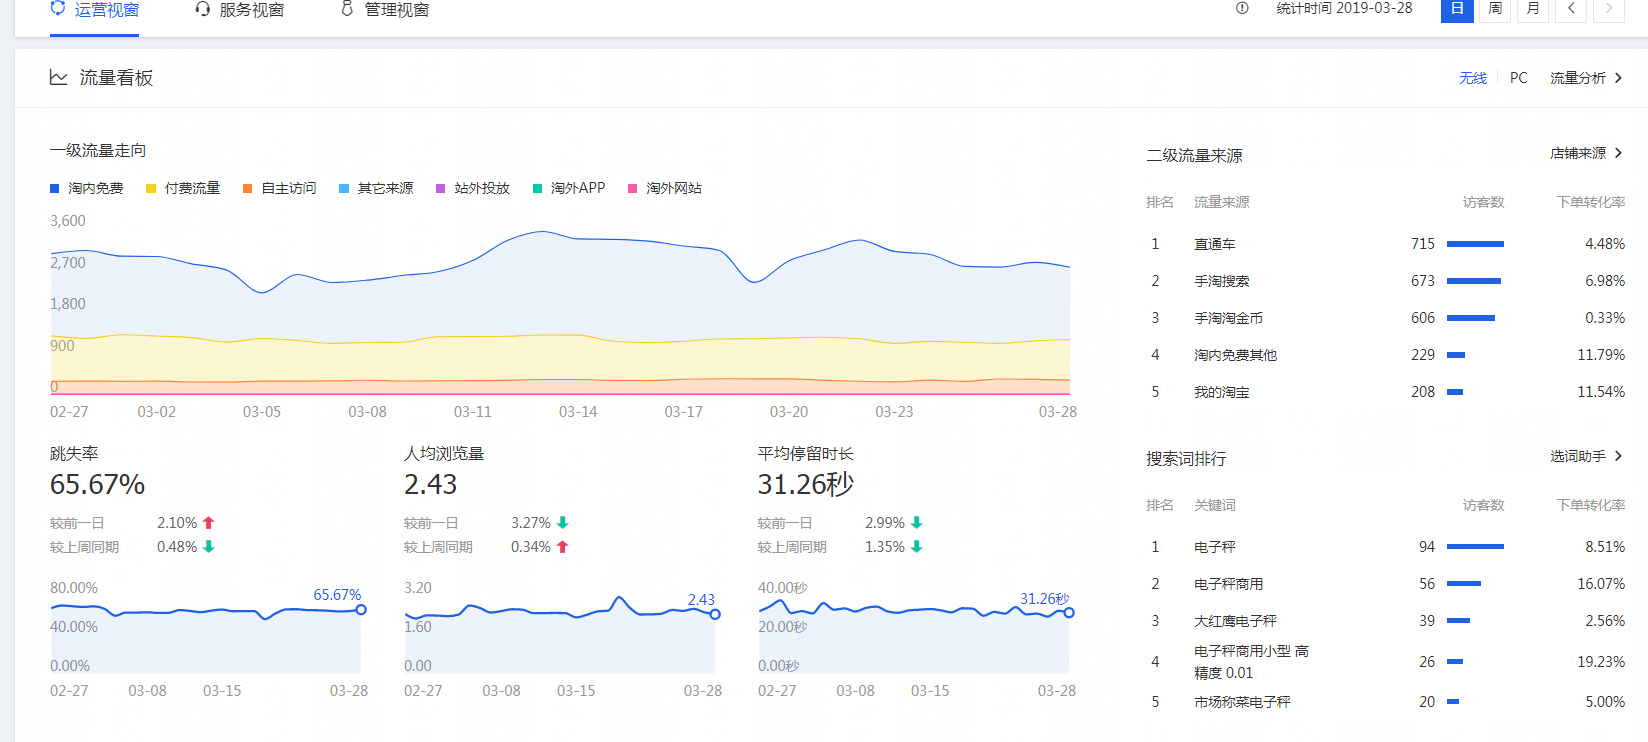Viewport: 1648px width, 742px height.
Task: Click the 流量看板 line chart icon
Action: coord(59,78)
